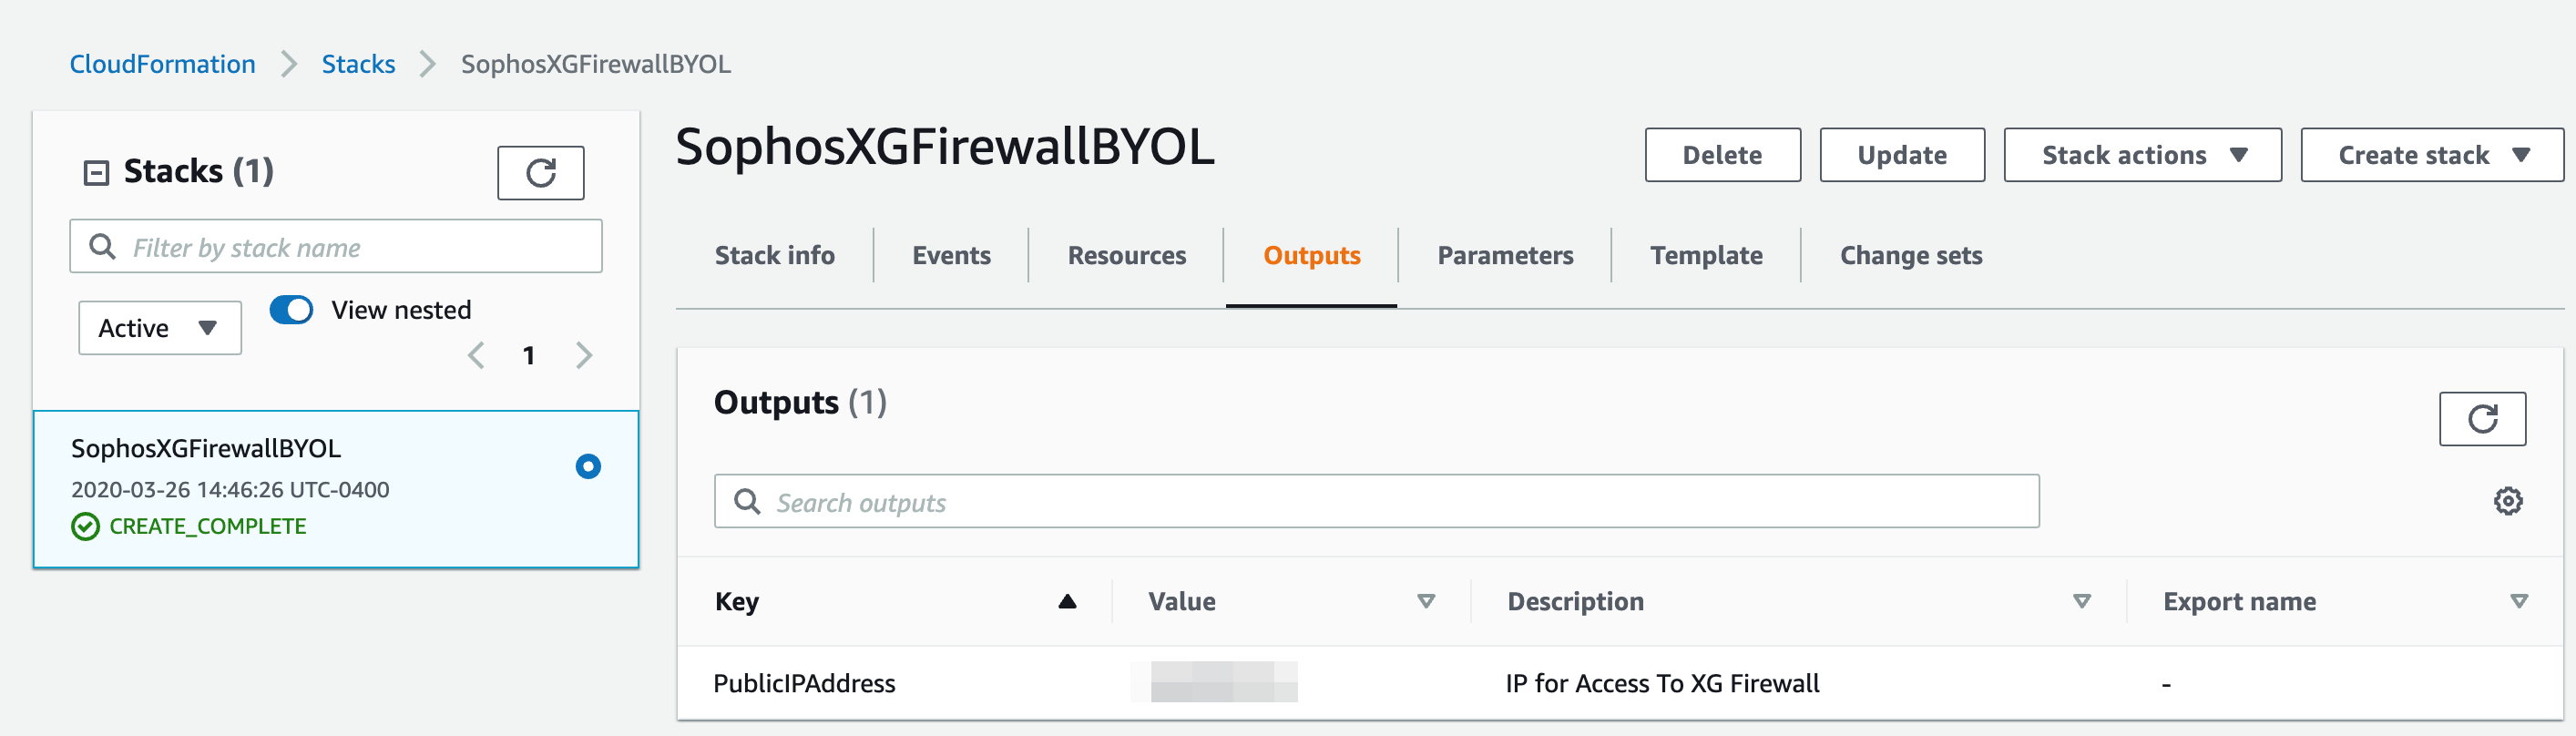The image size is (2576, 736).
Task: Expand the Create stack dropdown
Action: (2432, 155)
